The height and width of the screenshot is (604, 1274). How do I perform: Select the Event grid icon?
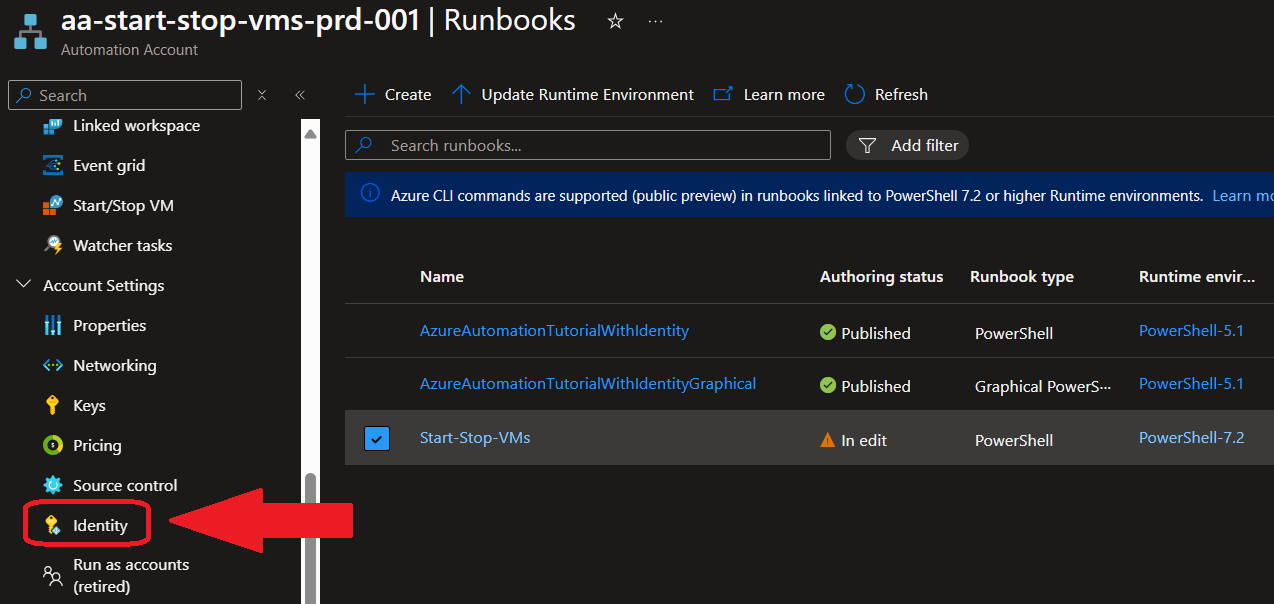click(x=53, y=165)
